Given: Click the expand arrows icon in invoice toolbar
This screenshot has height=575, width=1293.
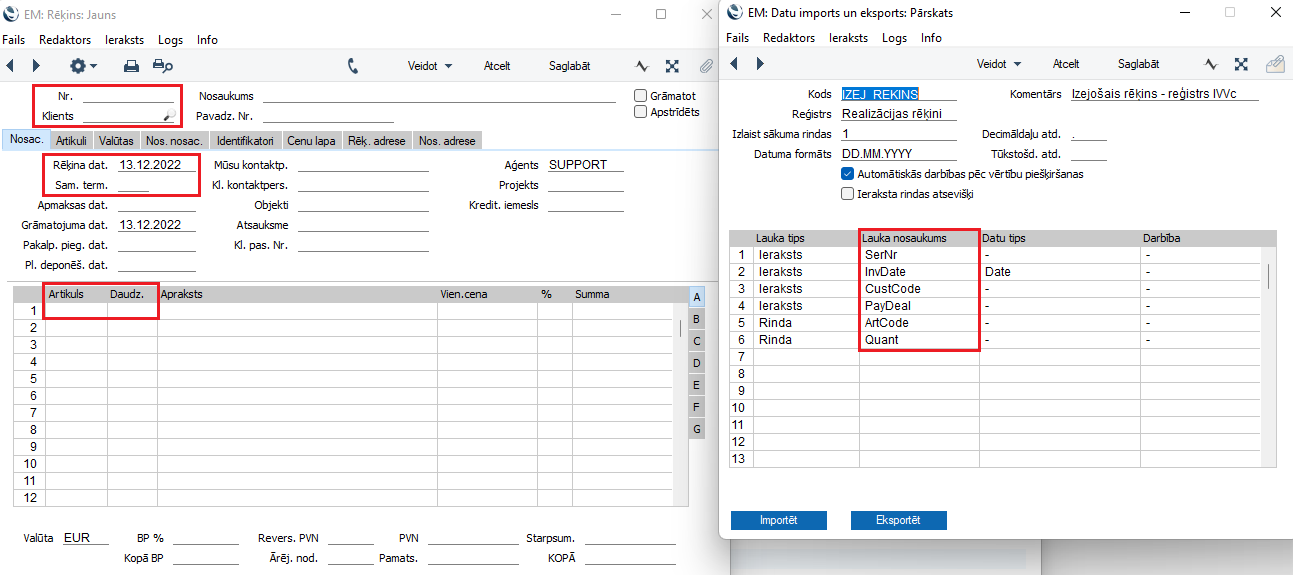Looking at the screenshot, I should [673, 66].
